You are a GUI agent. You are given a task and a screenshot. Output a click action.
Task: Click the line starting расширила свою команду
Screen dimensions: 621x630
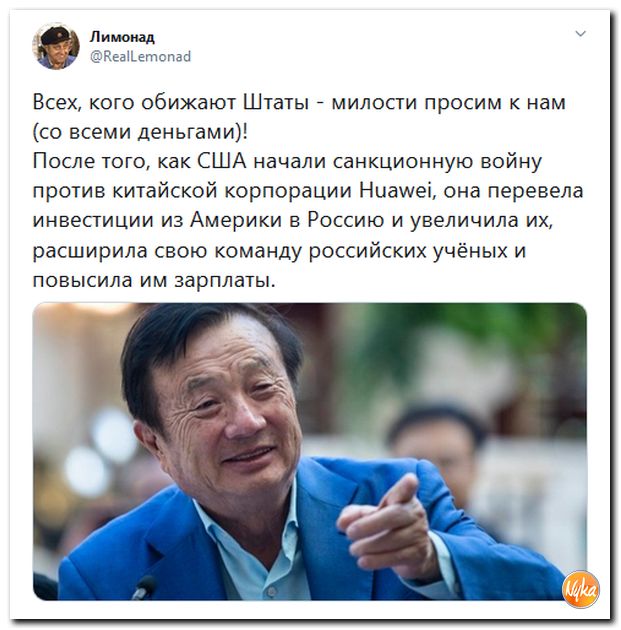pos(279,251)
